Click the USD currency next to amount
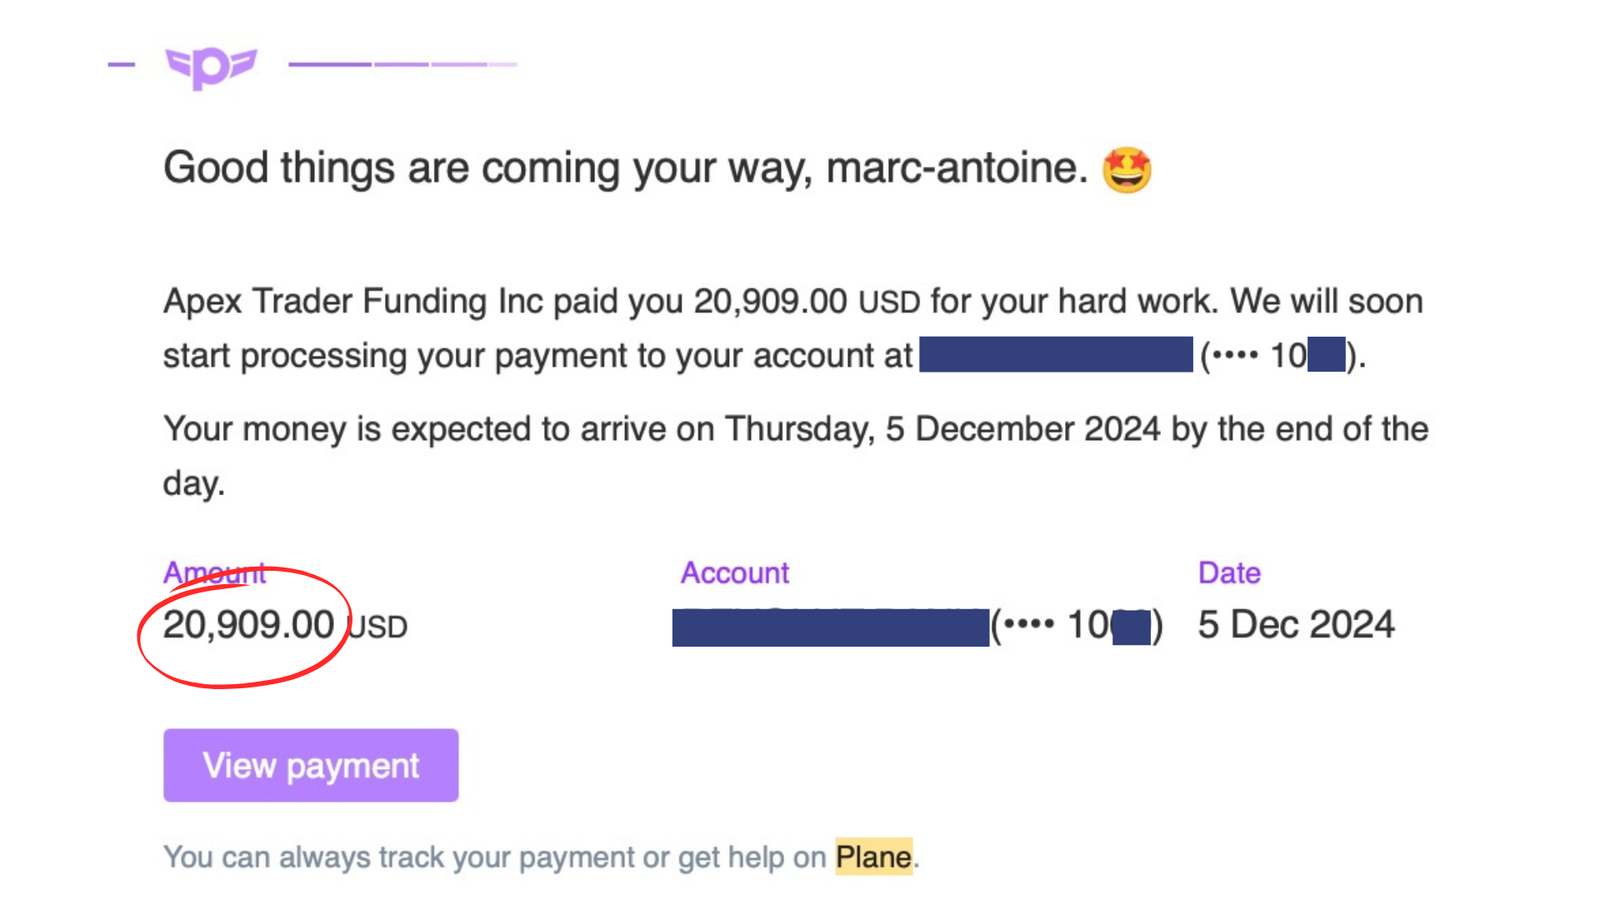This screenshot has height=900, width=1600. 378,627
